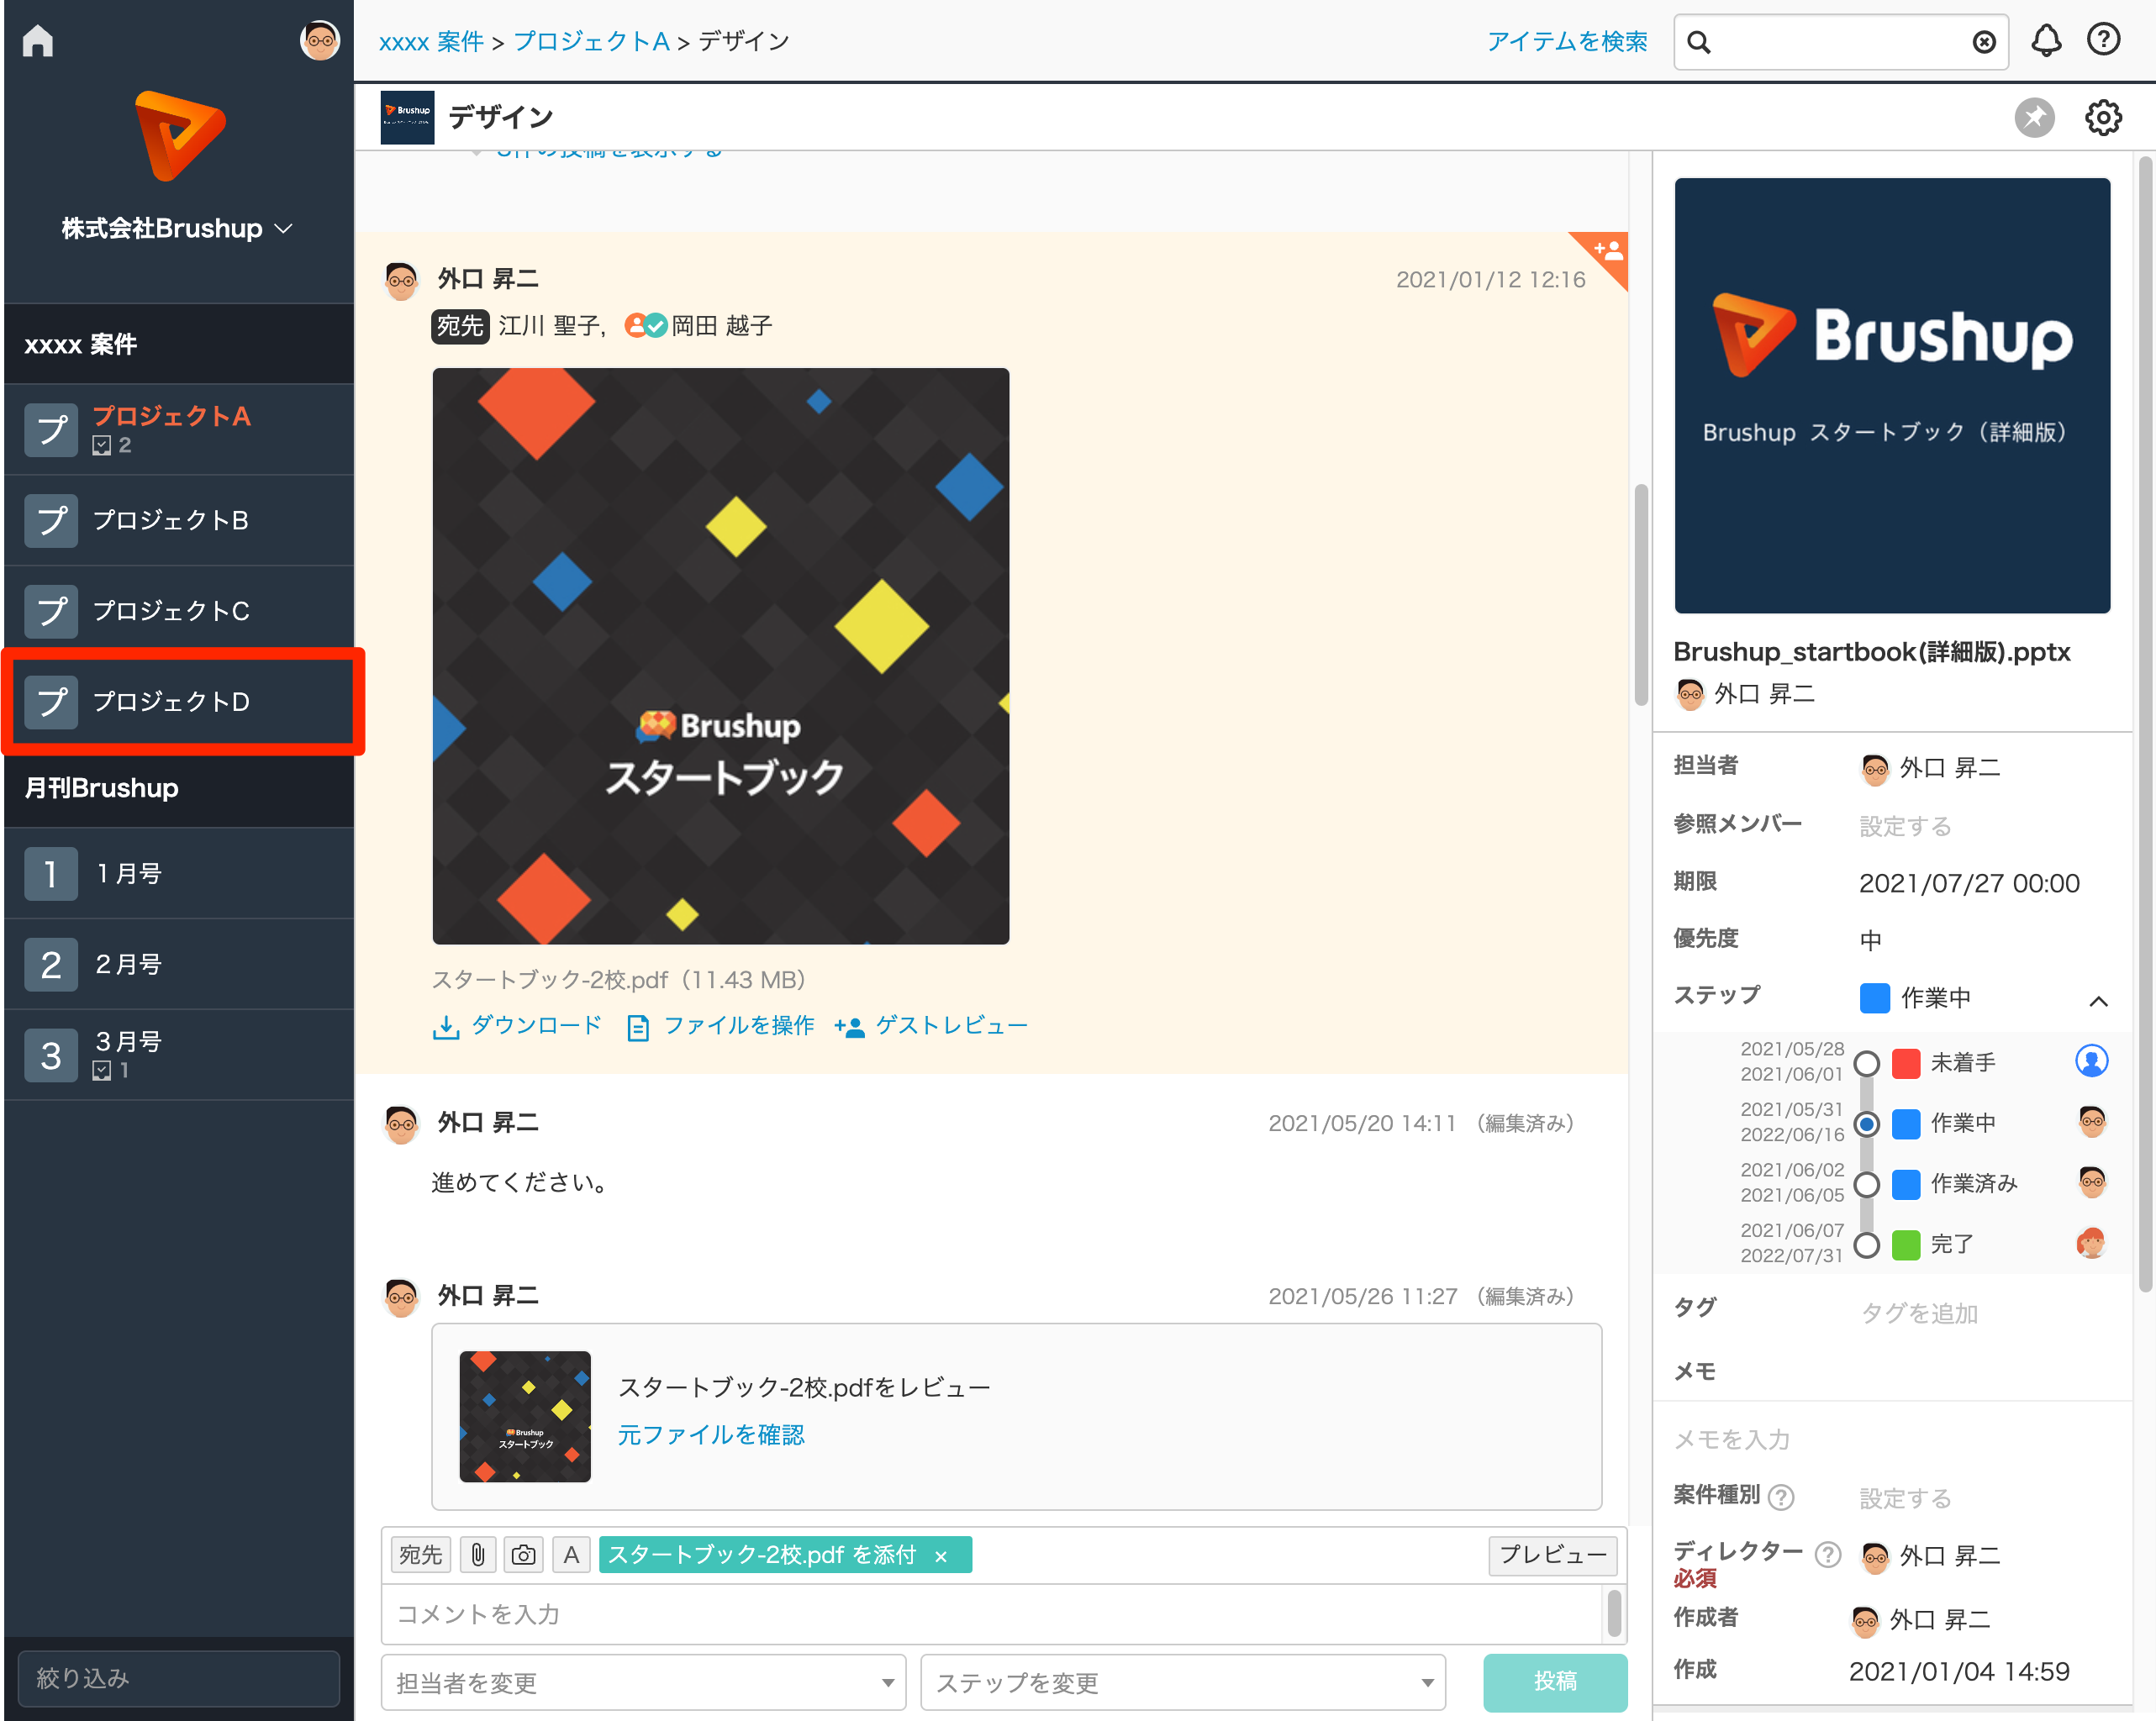The width and height of the screenshot is (2156, 1721).
Task: Click the red 未着手 color swatch
Action: click(x=1906, y=1063)
